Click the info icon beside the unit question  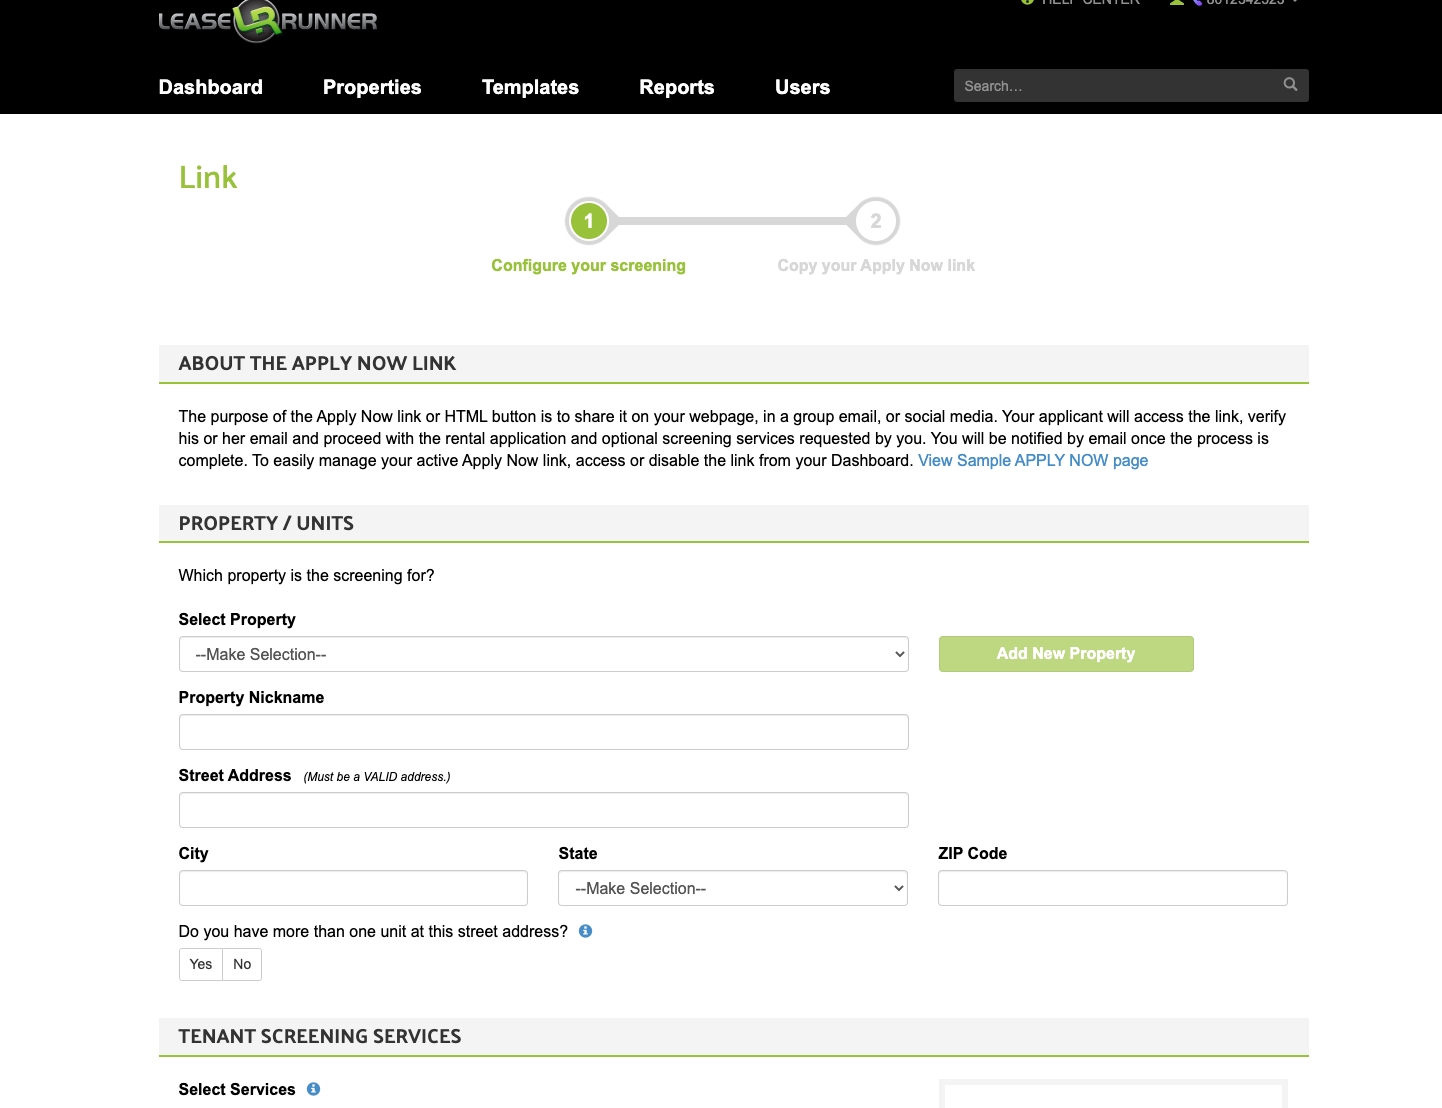[586, 931]
